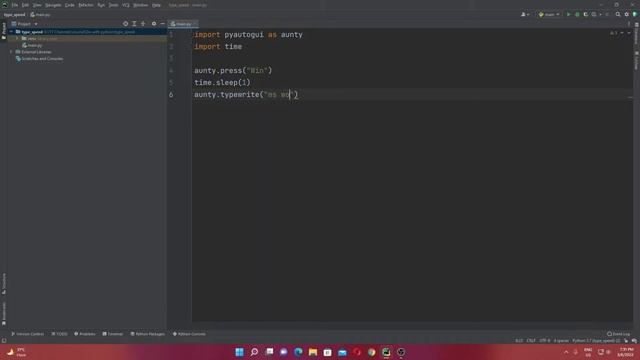Viewport: 640px width, 360px height.
Task: Open Windows Start menu
Action: (240, 352)
